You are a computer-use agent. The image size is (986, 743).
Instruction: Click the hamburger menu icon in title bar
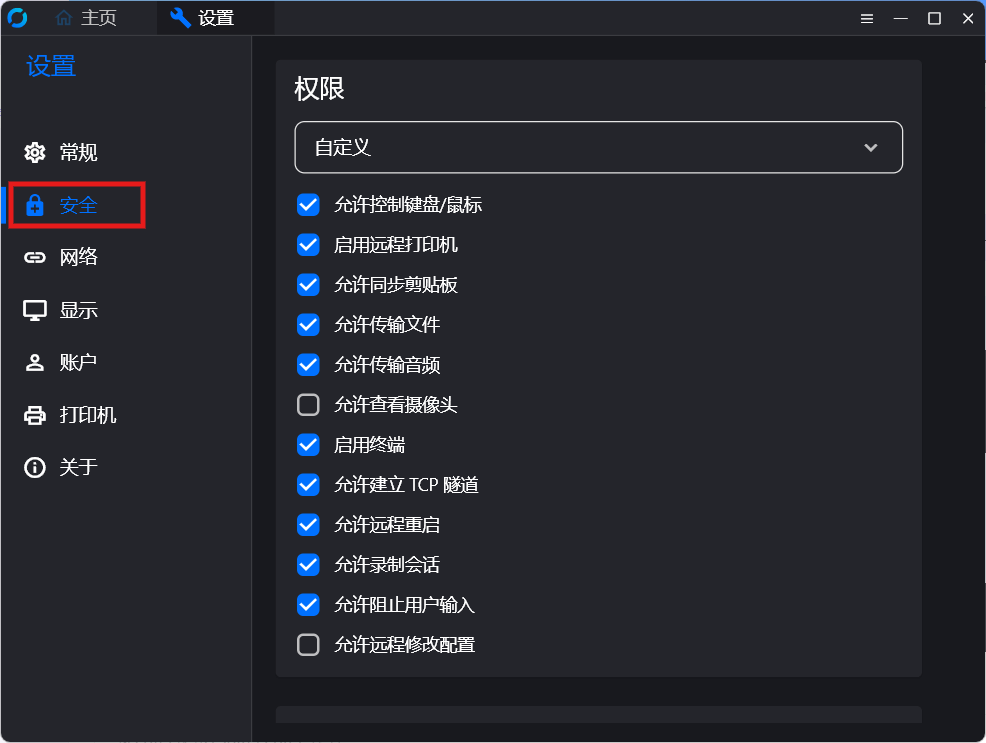pos(866,18)
